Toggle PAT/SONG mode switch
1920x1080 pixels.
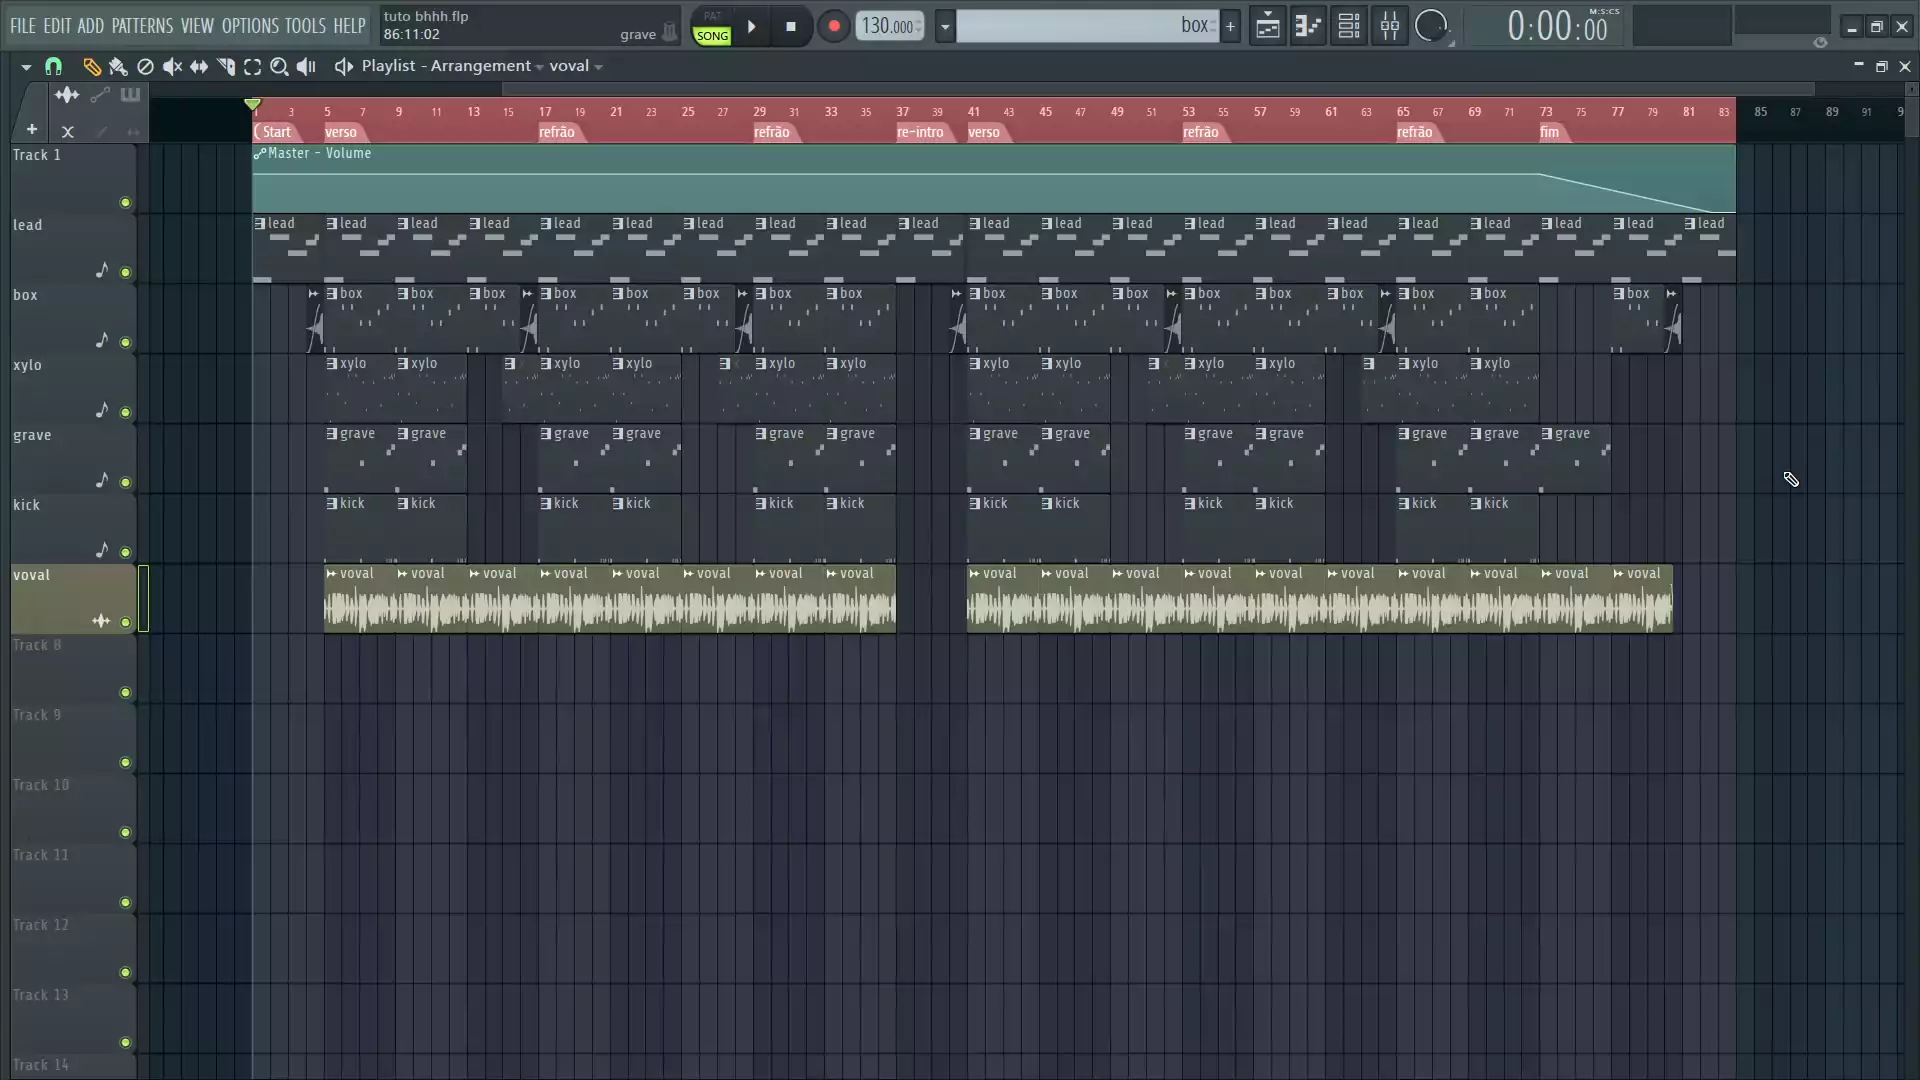click(712, 27)
